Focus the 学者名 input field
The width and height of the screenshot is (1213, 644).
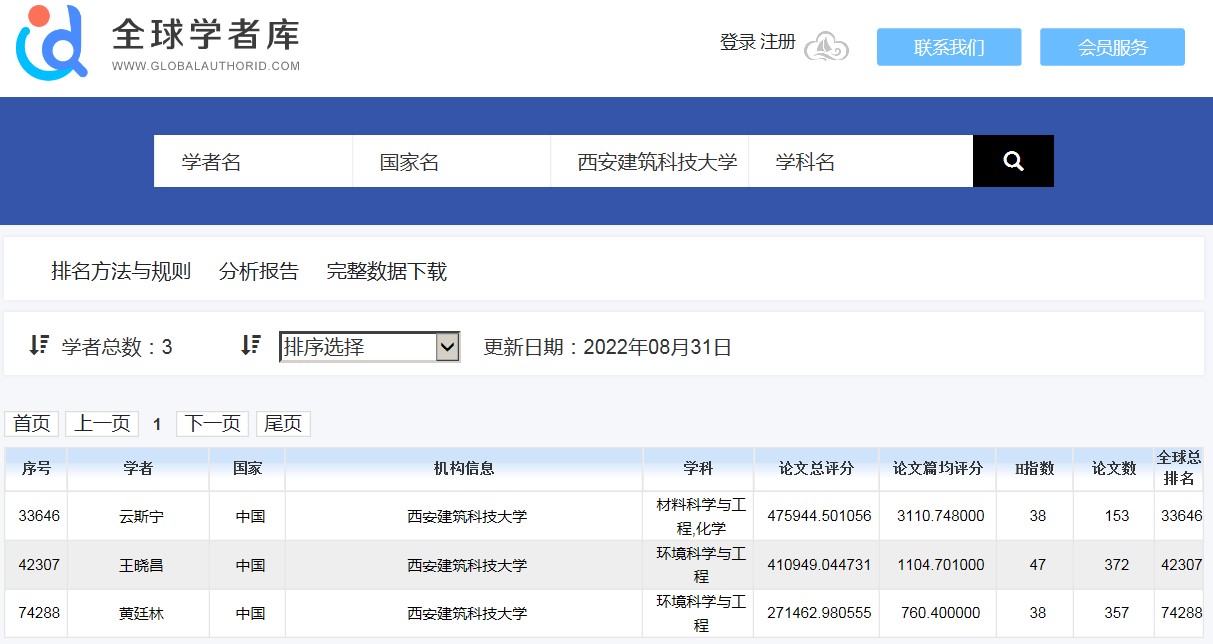point(253,162)
